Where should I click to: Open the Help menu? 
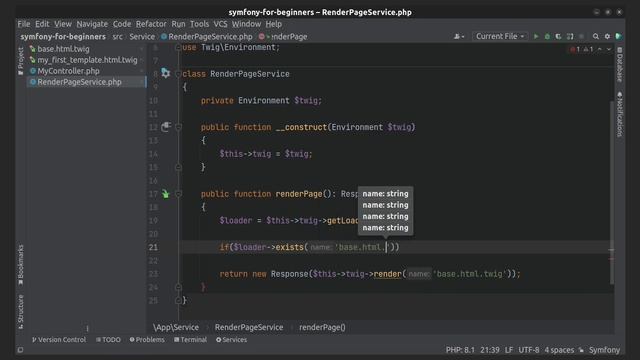pos(273,24)
